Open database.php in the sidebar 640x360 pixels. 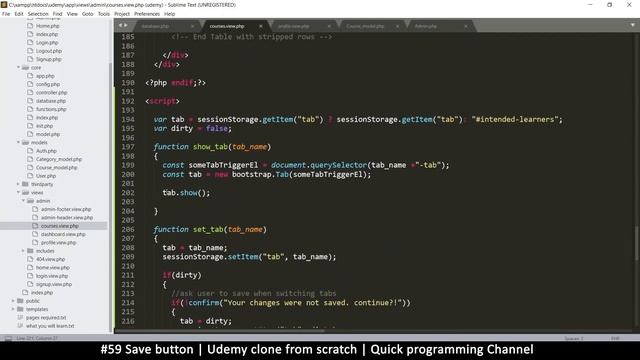(x=51, y=101)
